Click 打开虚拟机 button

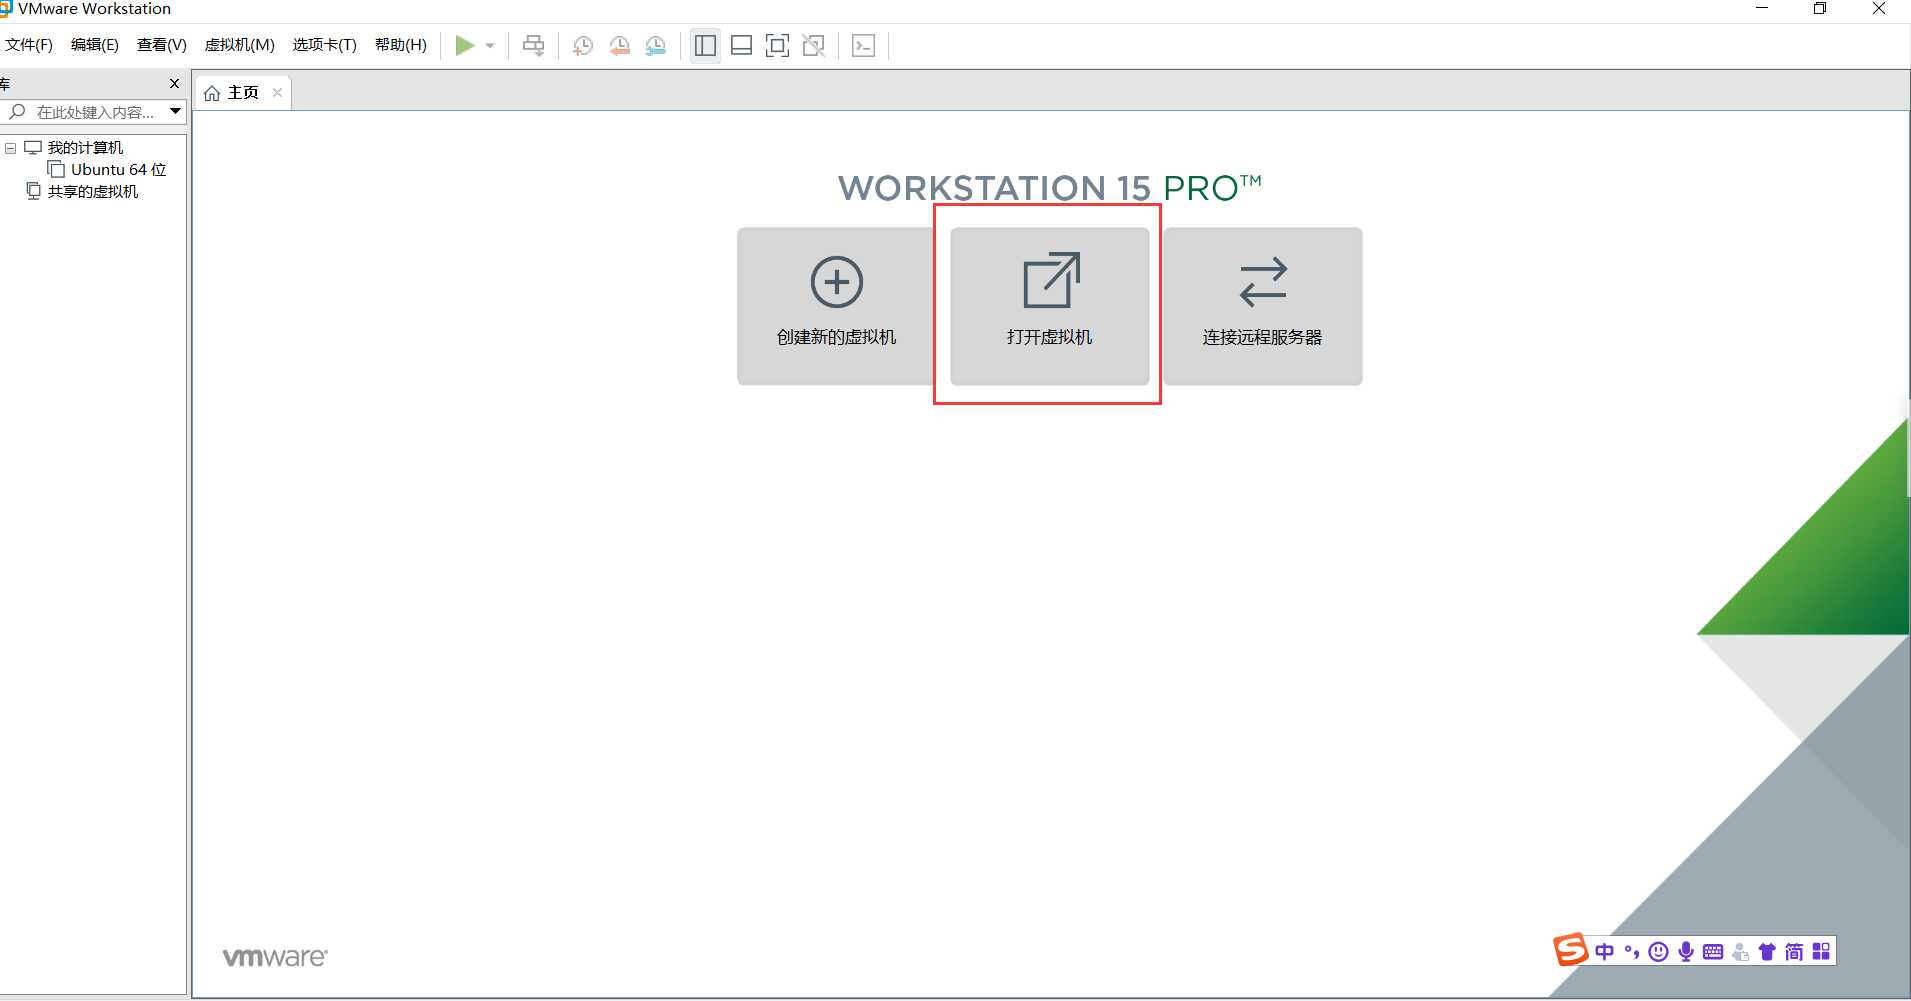coord(1049,306)
